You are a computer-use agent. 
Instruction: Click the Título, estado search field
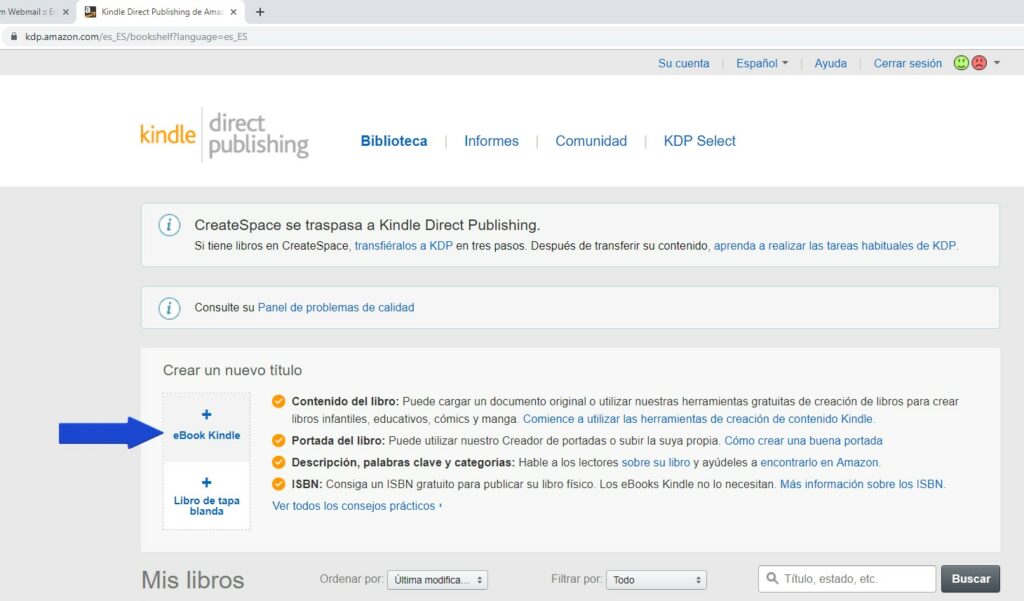click(847, 579)
